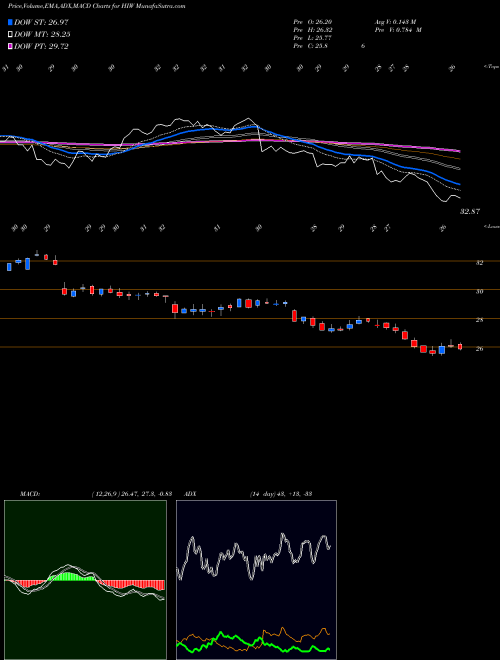
Task: Click the MACD (12,26,9) parameter values
Action: click(x=131, y=494)
